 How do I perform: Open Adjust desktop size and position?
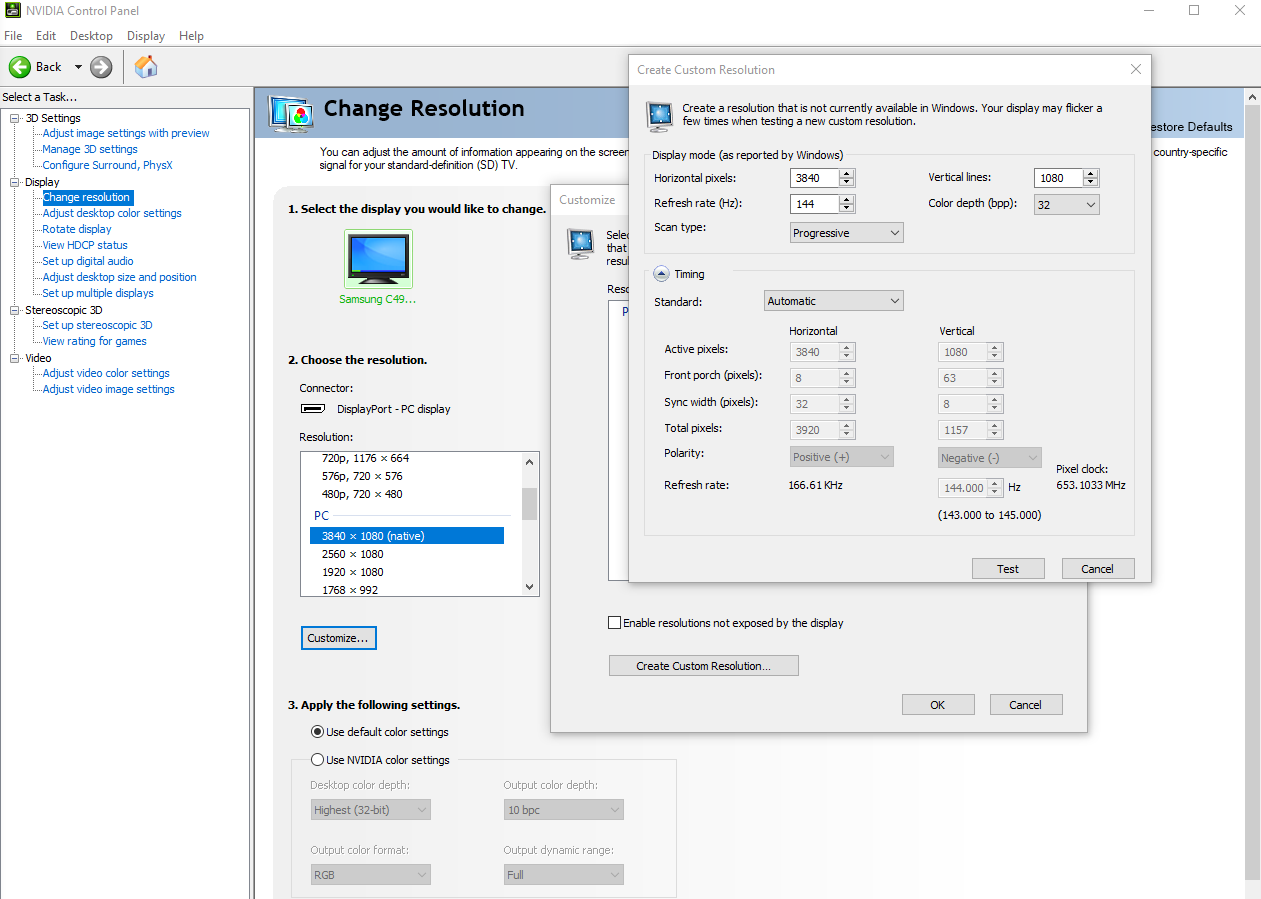pos(119,277)
